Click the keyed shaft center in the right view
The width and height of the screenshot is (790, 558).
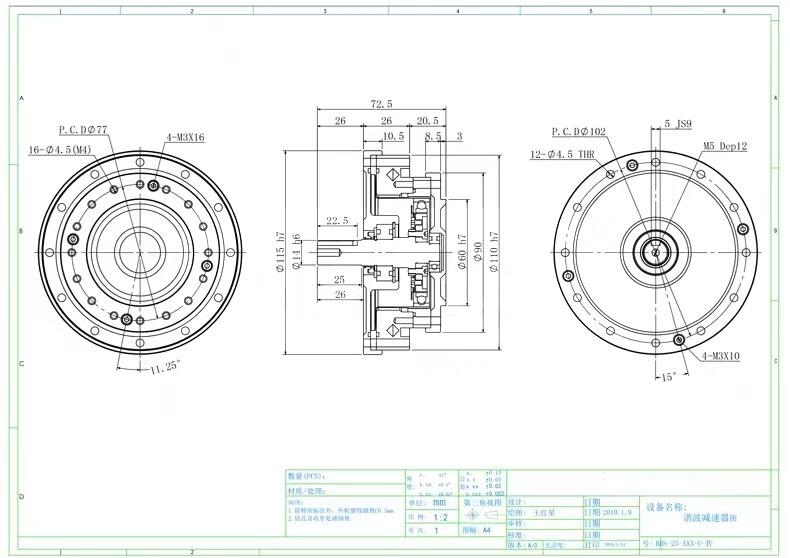click(657, 252)
